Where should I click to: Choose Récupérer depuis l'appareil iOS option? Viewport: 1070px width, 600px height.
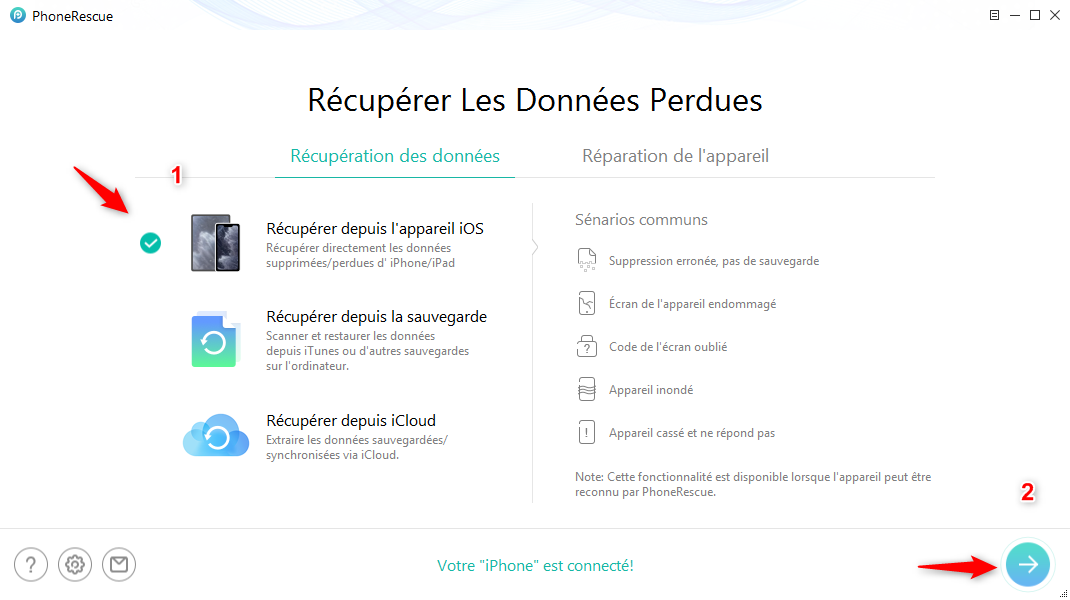point(374,229)
